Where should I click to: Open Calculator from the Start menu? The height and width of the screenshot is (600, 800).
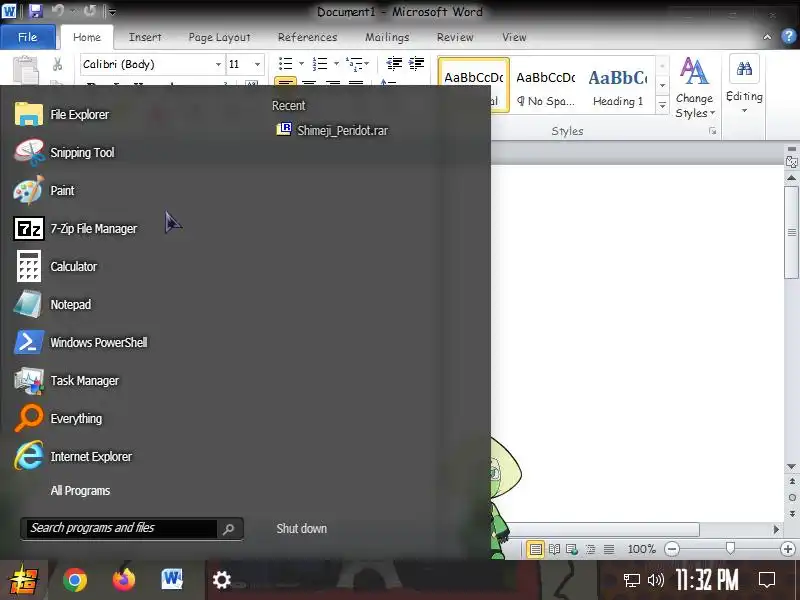point(56,266)
